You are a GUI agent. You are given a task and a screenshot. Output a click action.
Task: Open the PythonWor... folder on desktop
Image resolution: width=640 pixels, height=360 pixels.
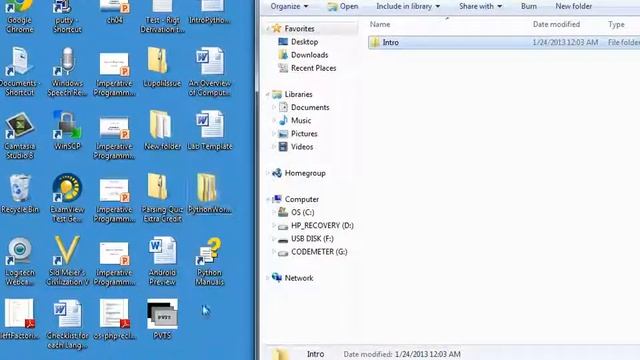210,194
